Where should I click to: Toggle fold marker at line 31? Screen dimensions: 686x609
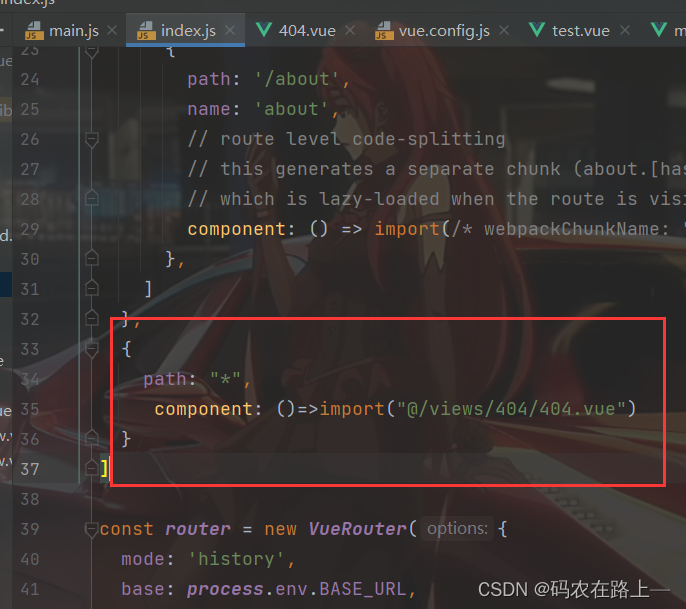coord(91,288)
